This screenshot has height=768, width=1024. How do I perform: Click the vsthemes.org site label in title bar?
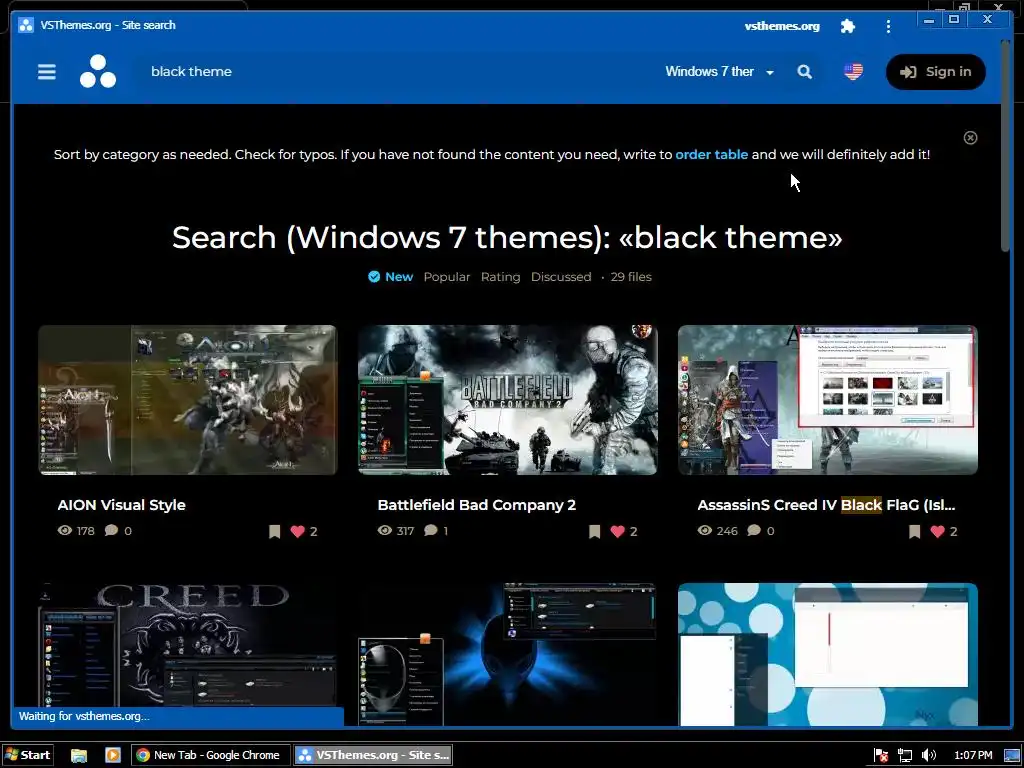[782, 26]
